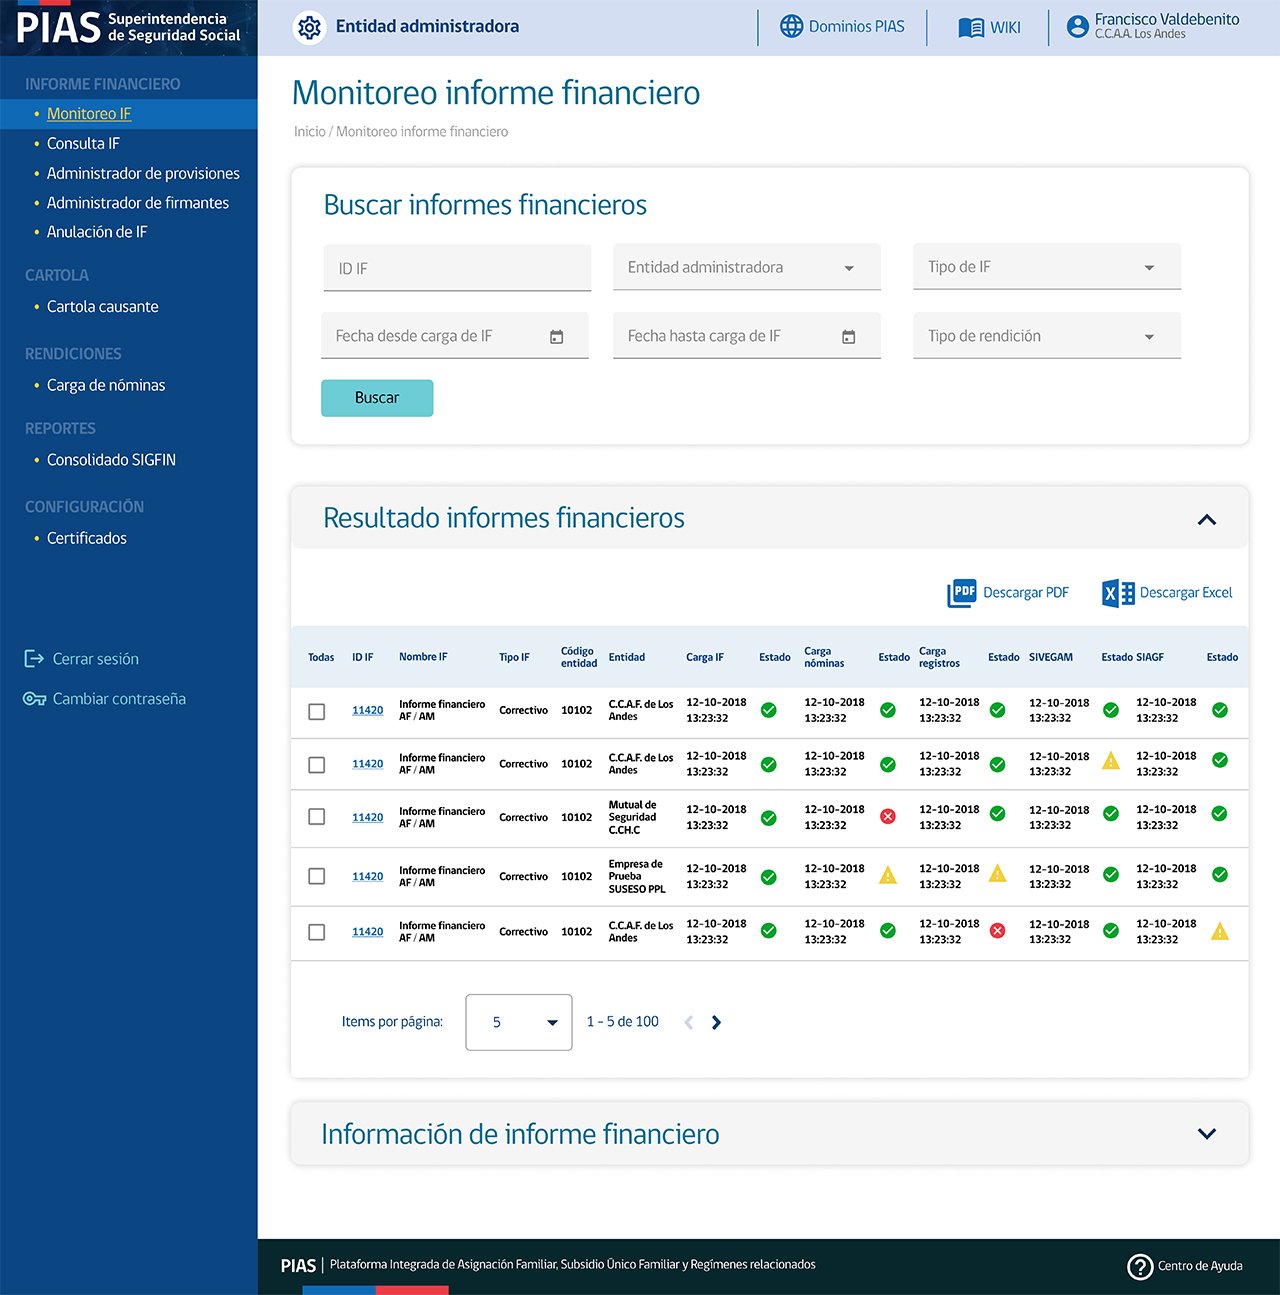Go to previous results page arrow

pos(688,1022)
